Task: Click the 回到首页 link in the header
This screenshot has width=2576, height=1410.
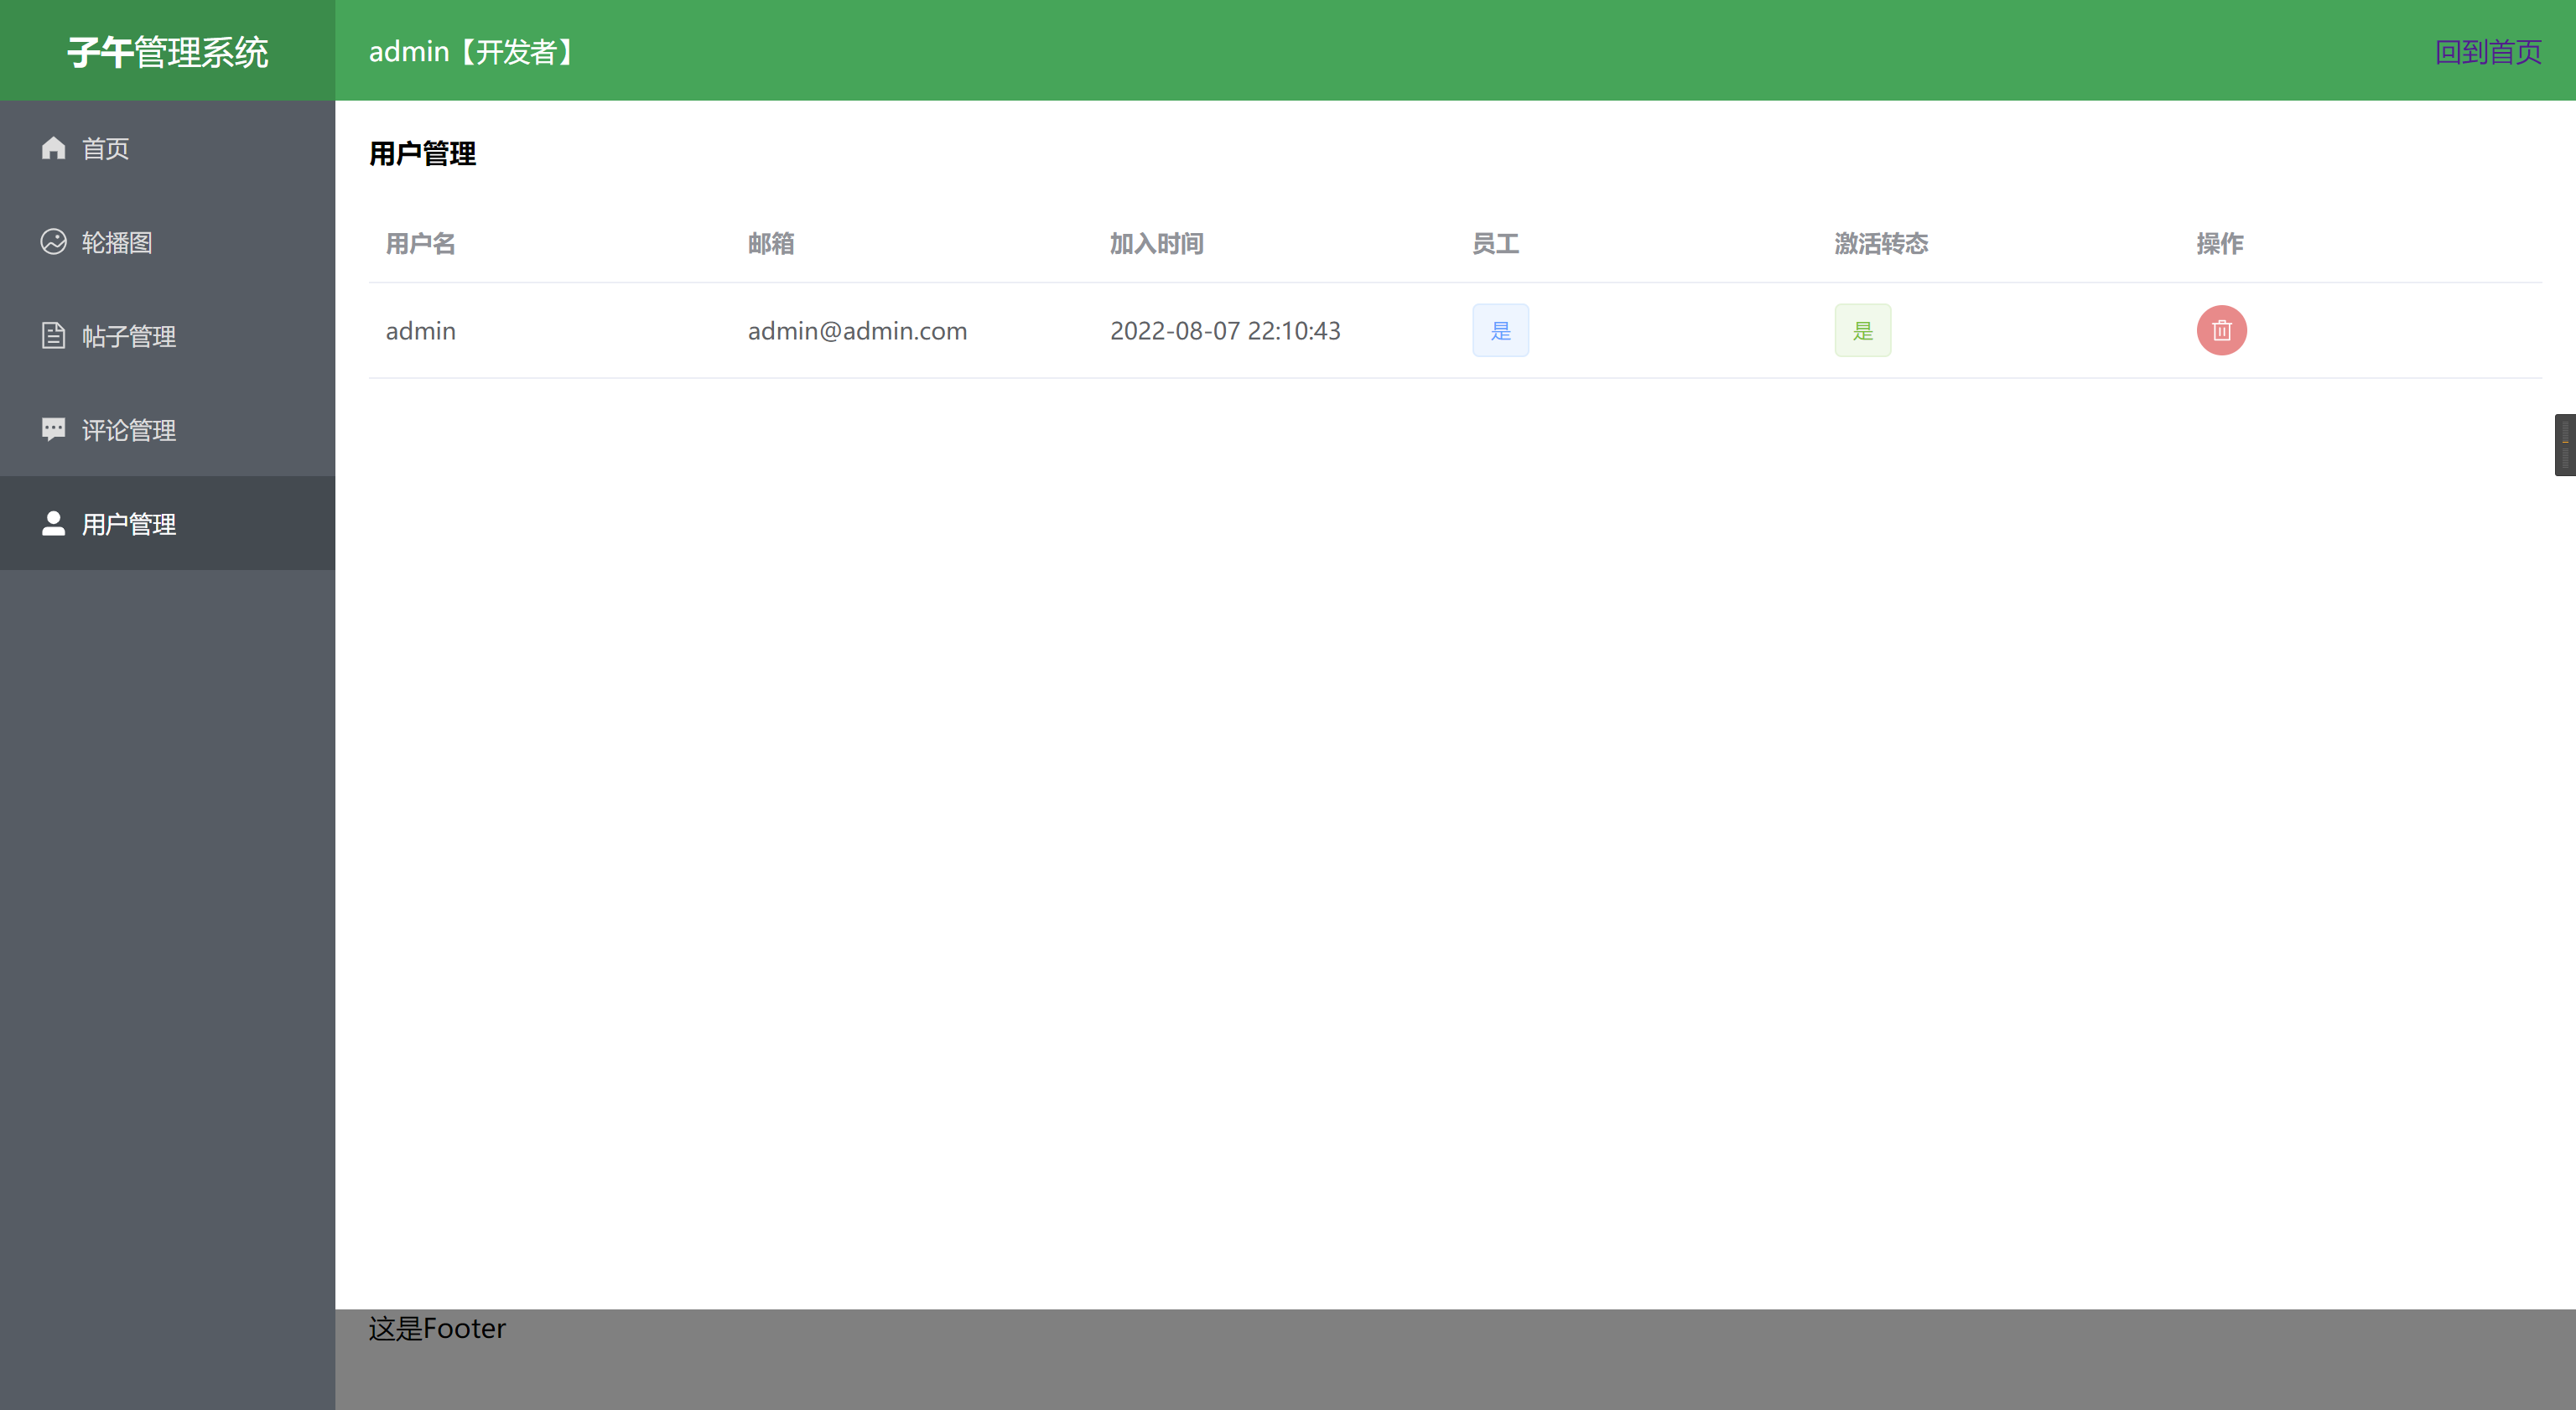Action: coord(2487,52)
